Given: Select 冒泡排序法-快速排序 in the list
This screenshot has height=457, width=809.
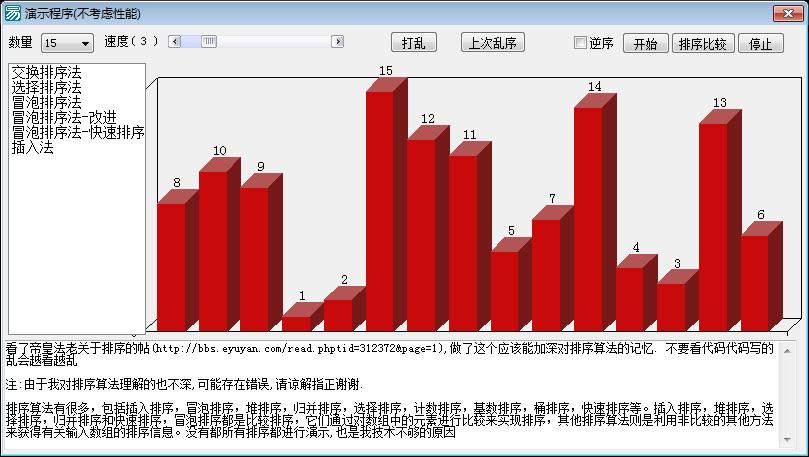Looking at the screenshot, I should (x=78, y=133).
